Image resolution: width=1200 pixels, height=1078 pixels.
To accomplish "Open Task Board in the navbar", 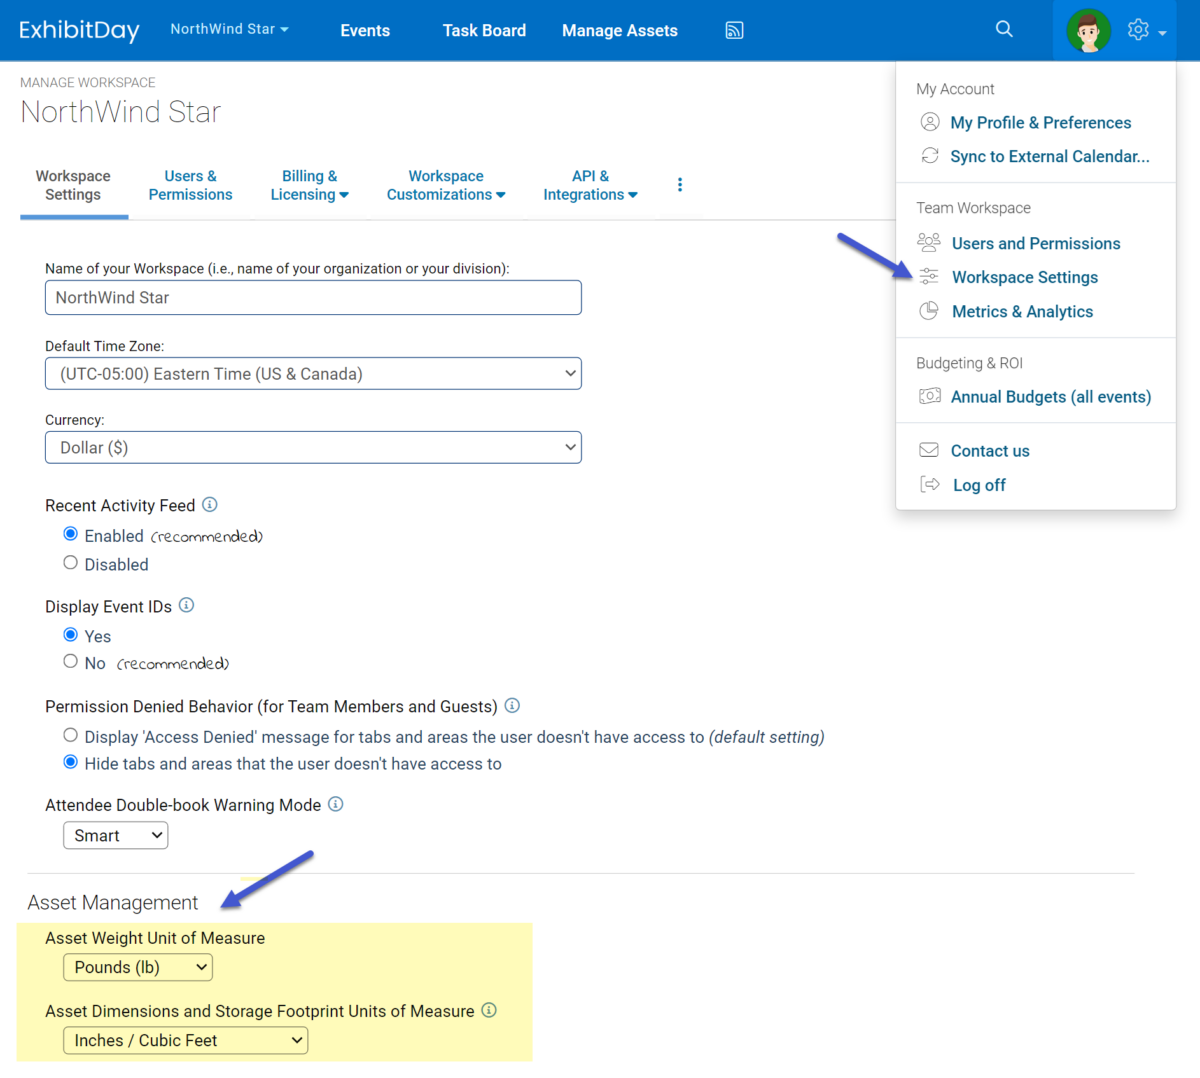I will point(484,31).
